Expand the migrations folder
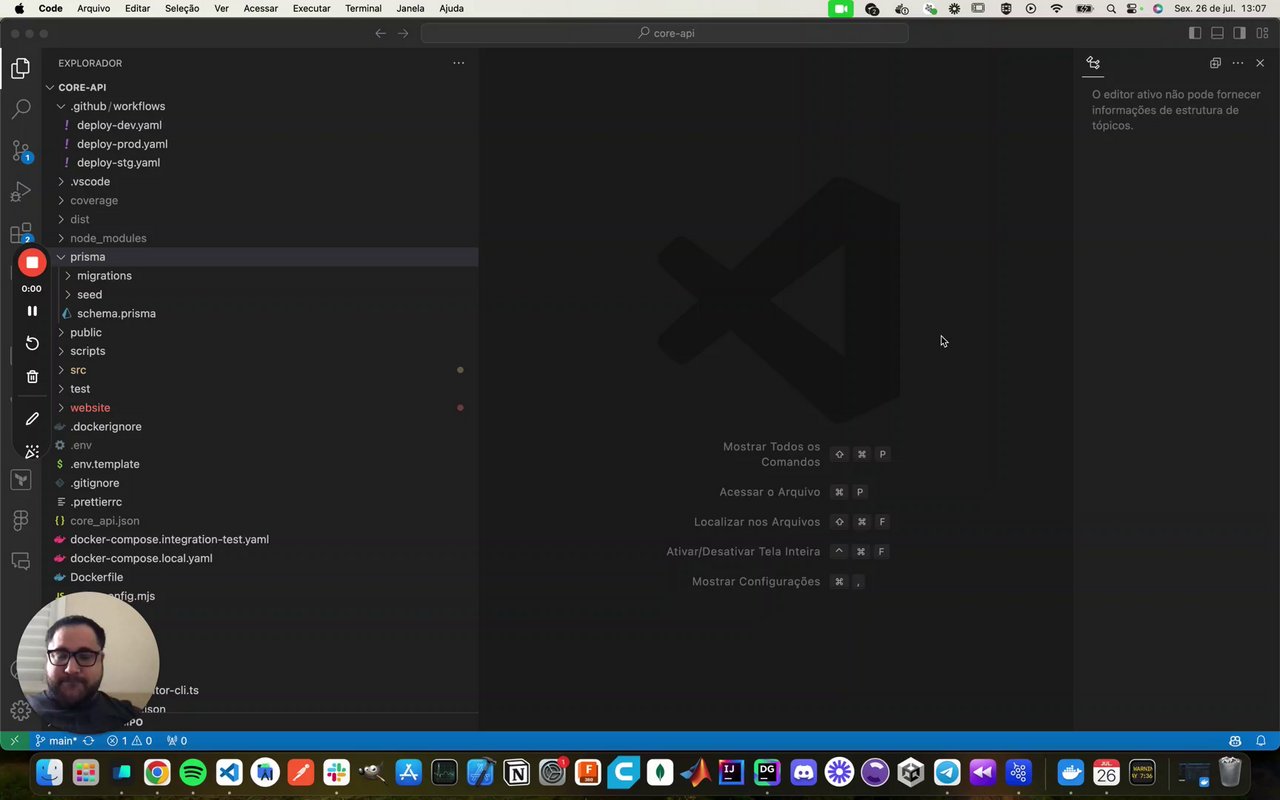Screen dimensions: 1280x800 260,276
